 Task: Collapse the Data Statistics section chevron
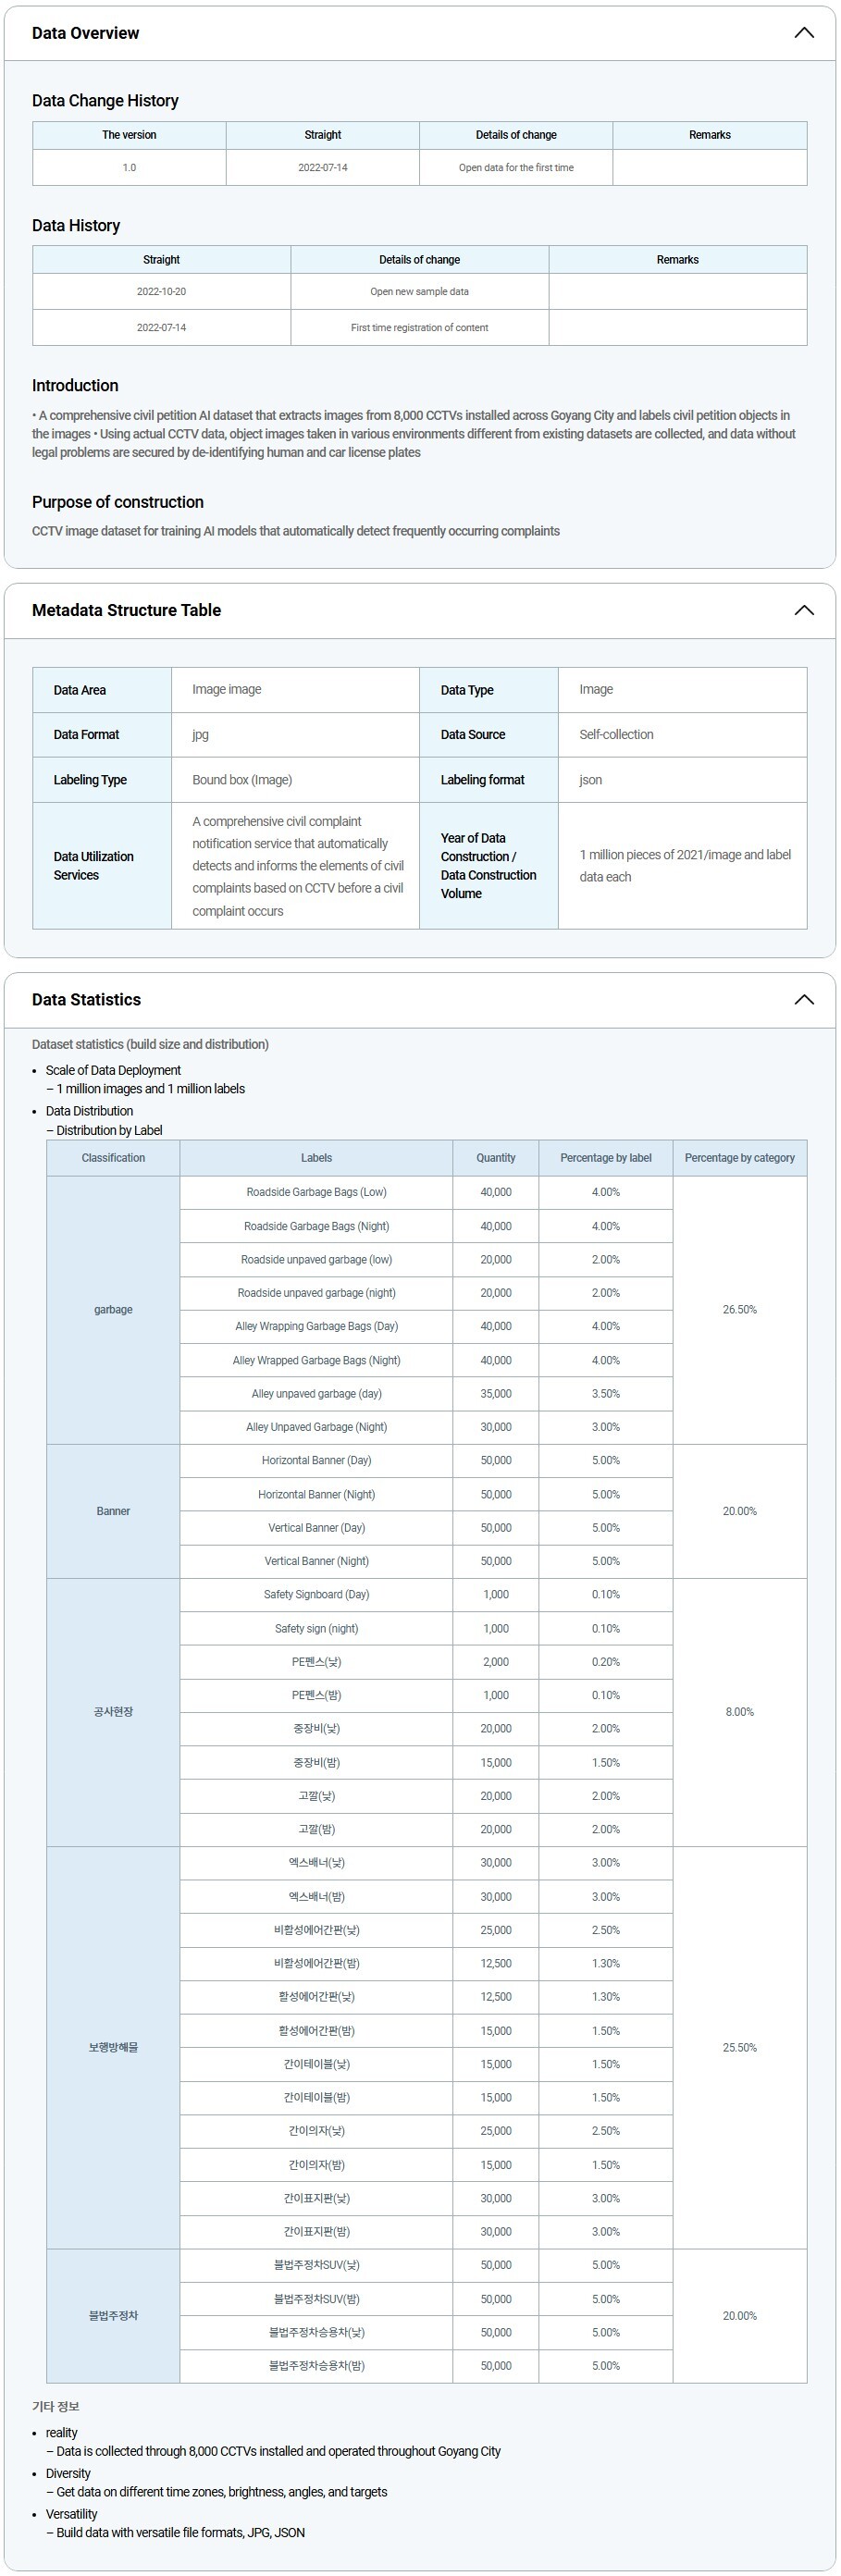pyautogui.click(x=803, y=1000)
